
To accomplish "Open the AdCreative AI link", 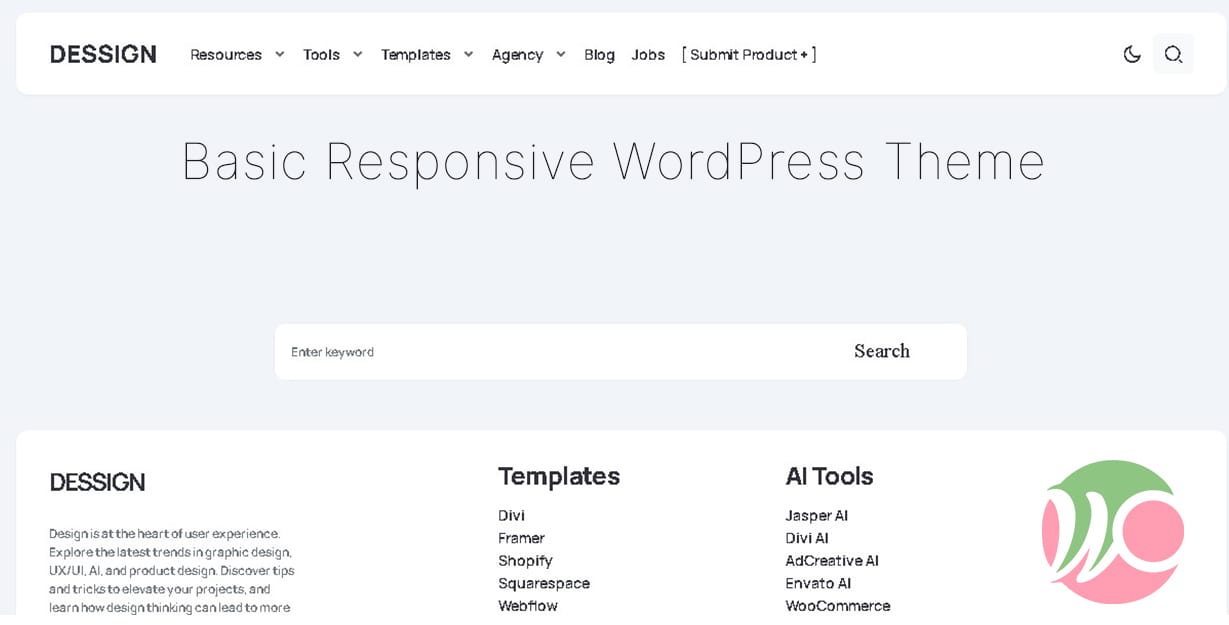I will pos(832,561).
